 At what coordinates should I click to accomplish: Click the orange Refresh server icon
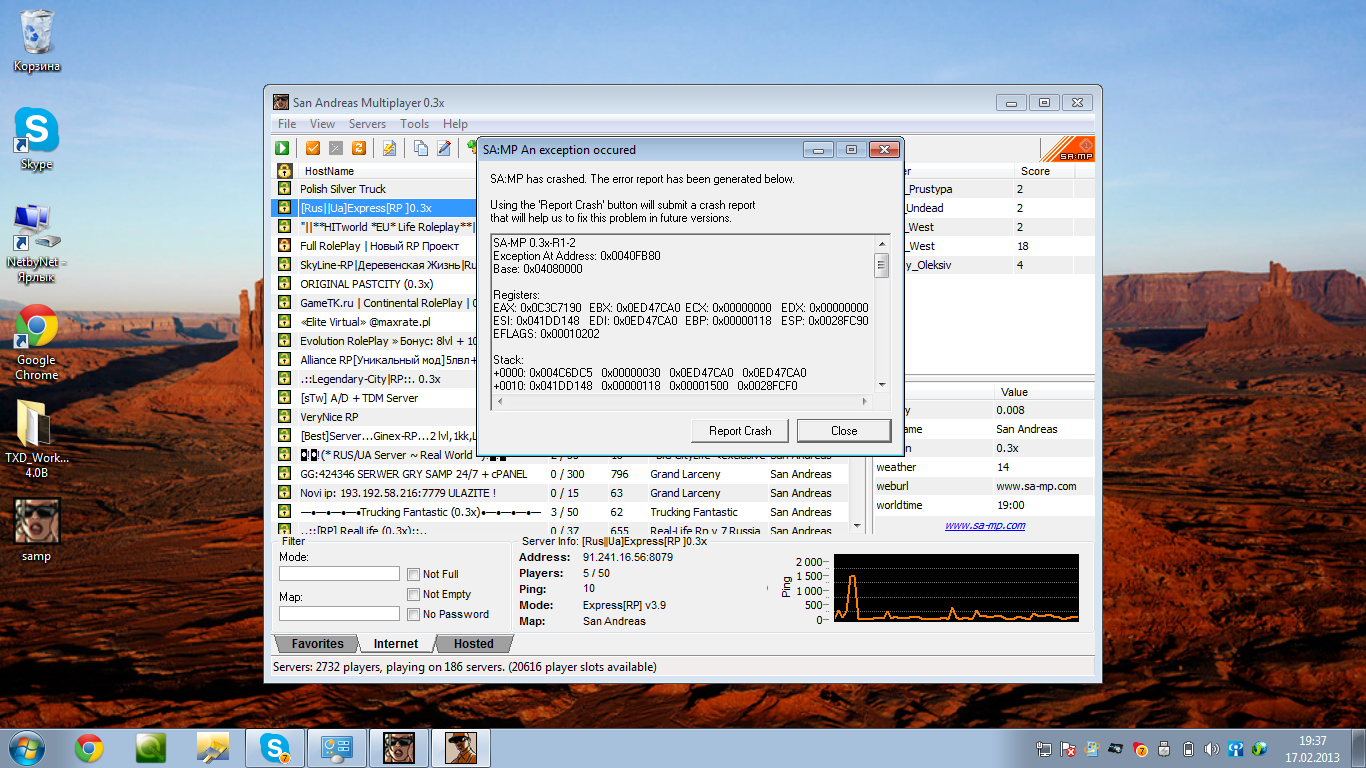click(x=358, y=148)
